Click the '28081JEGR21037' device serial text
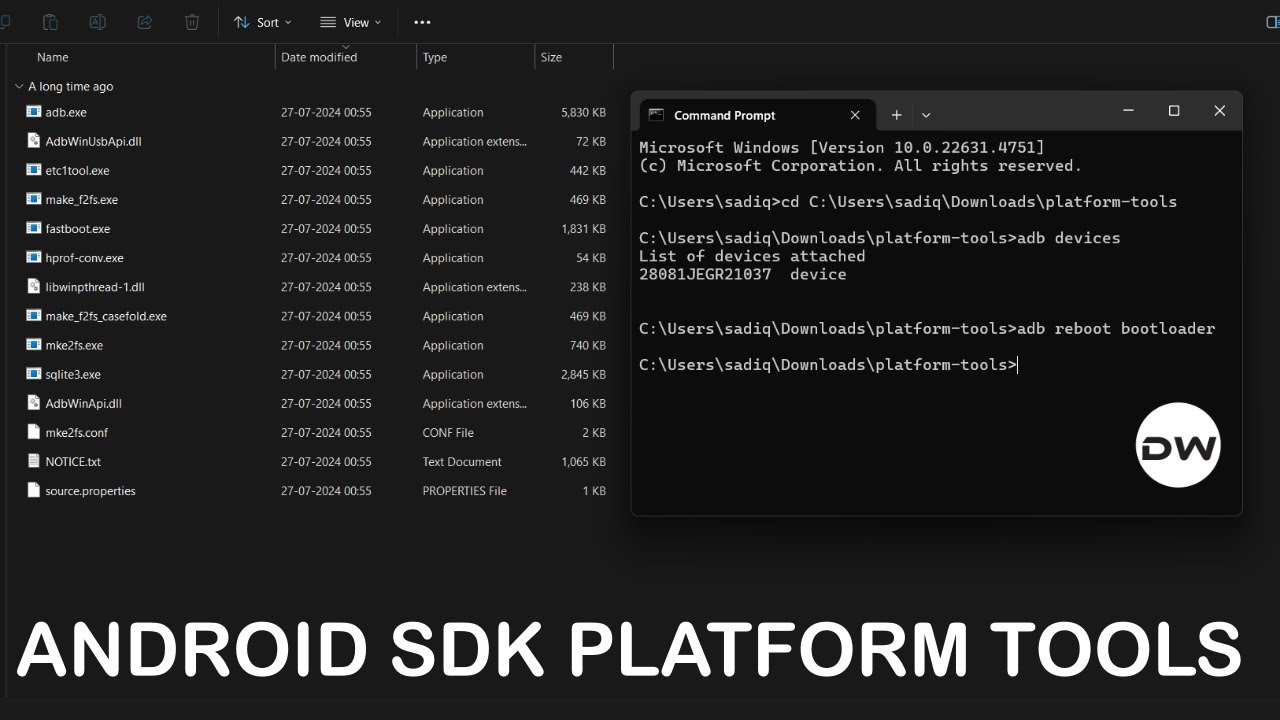 pos(705,274)
